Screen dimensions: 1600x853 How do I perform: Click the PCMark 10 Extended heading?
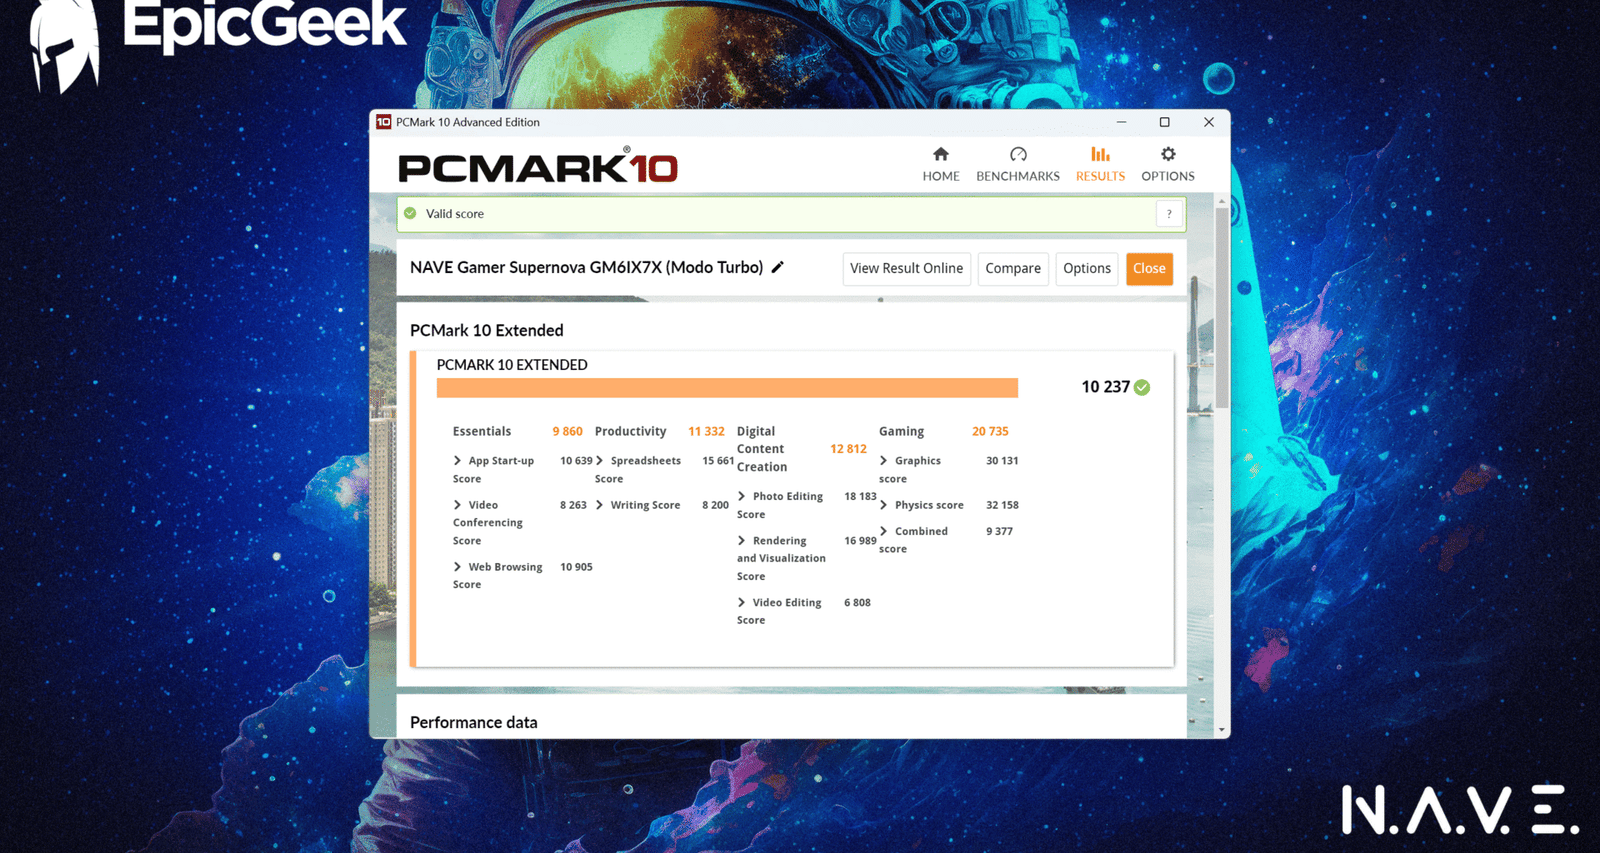pyautogui.click(x=487, y=330)
